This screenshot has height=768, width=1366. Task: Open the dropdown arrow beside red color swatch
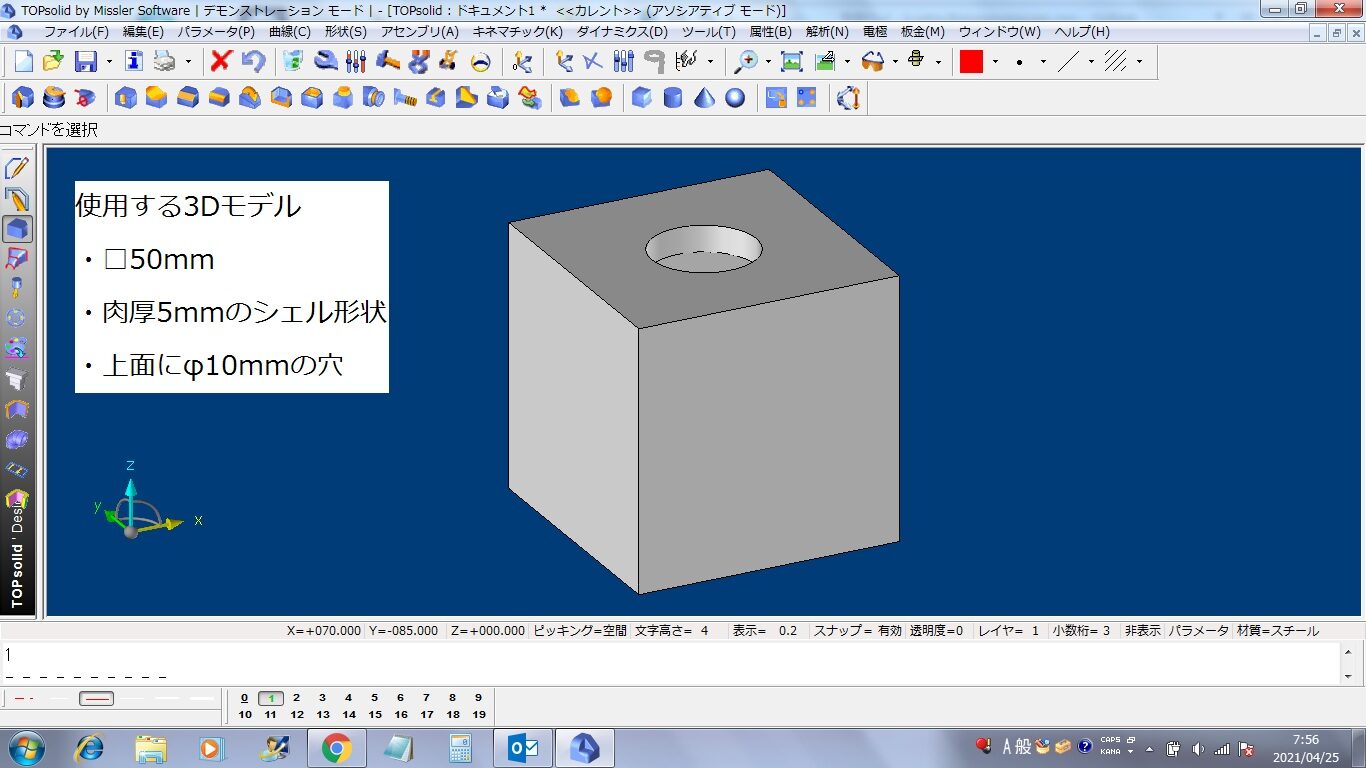pyautogui.click(x=995, y=62)
